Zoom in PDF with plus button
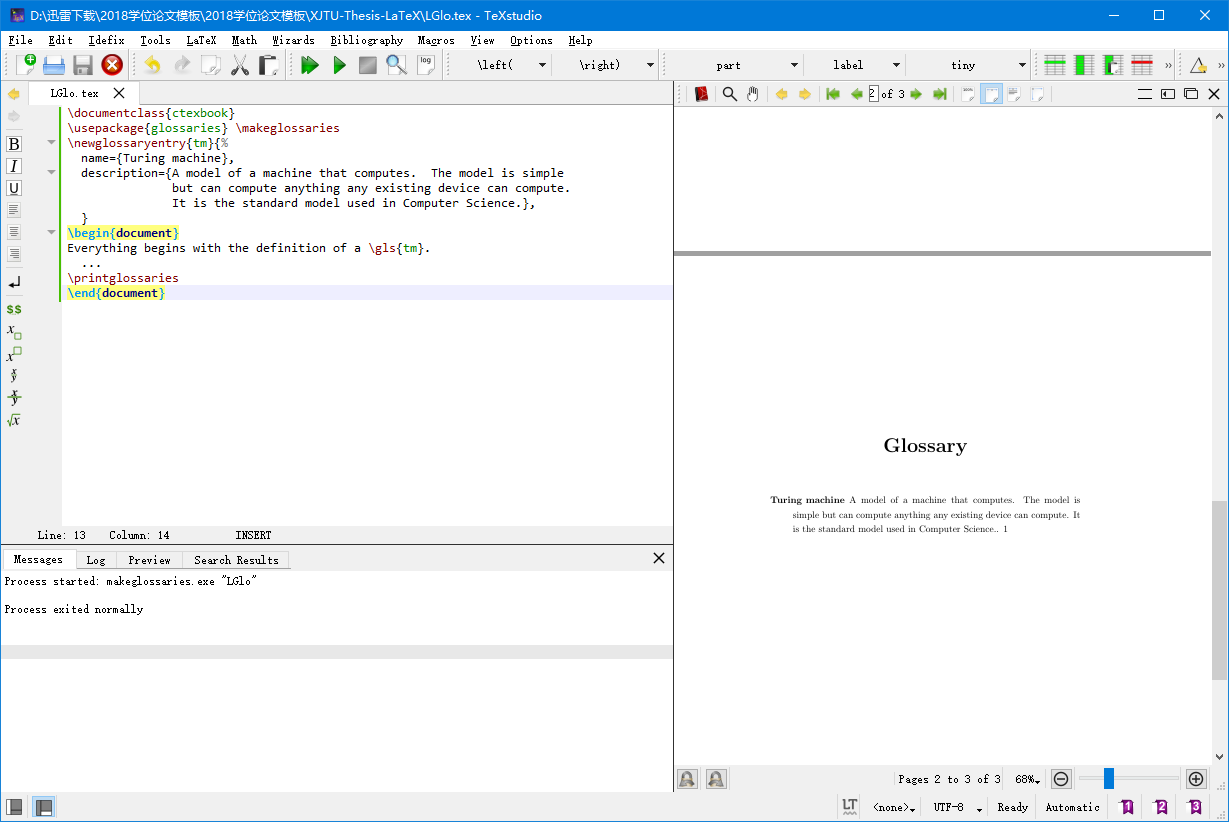The height and width of the screenshot is (822, 1229). (x=1195, y=779)
